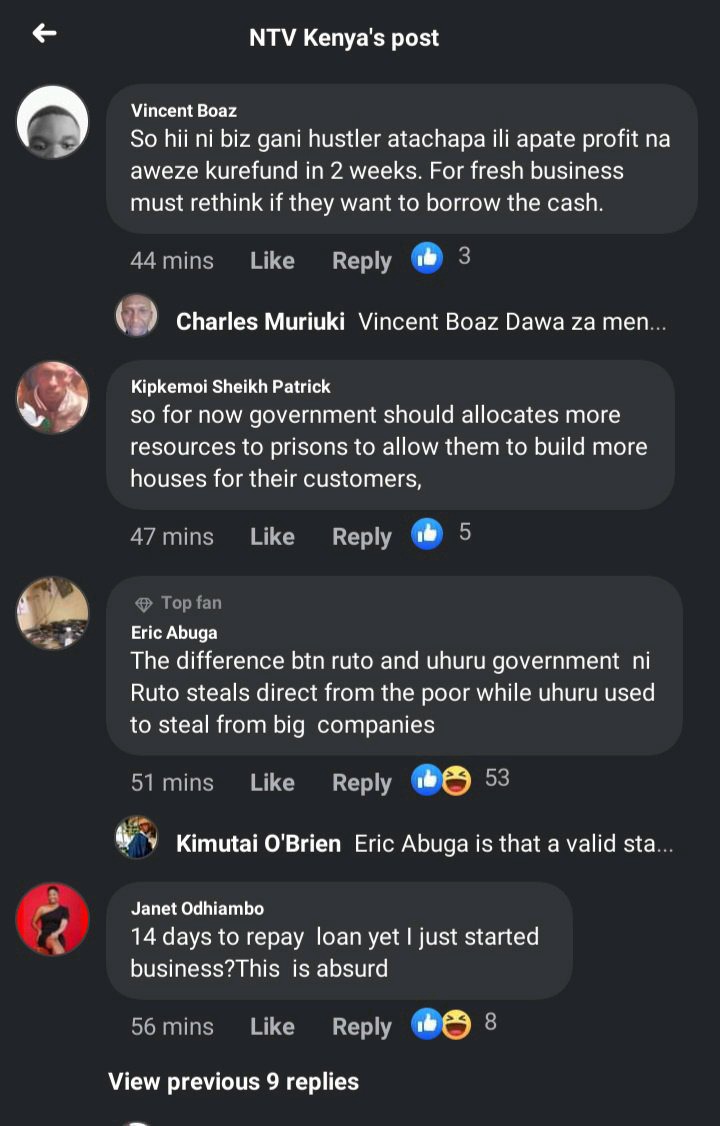The image size is (720, 1126).
Task: Tap the back arrow icon
Action: 45,33
